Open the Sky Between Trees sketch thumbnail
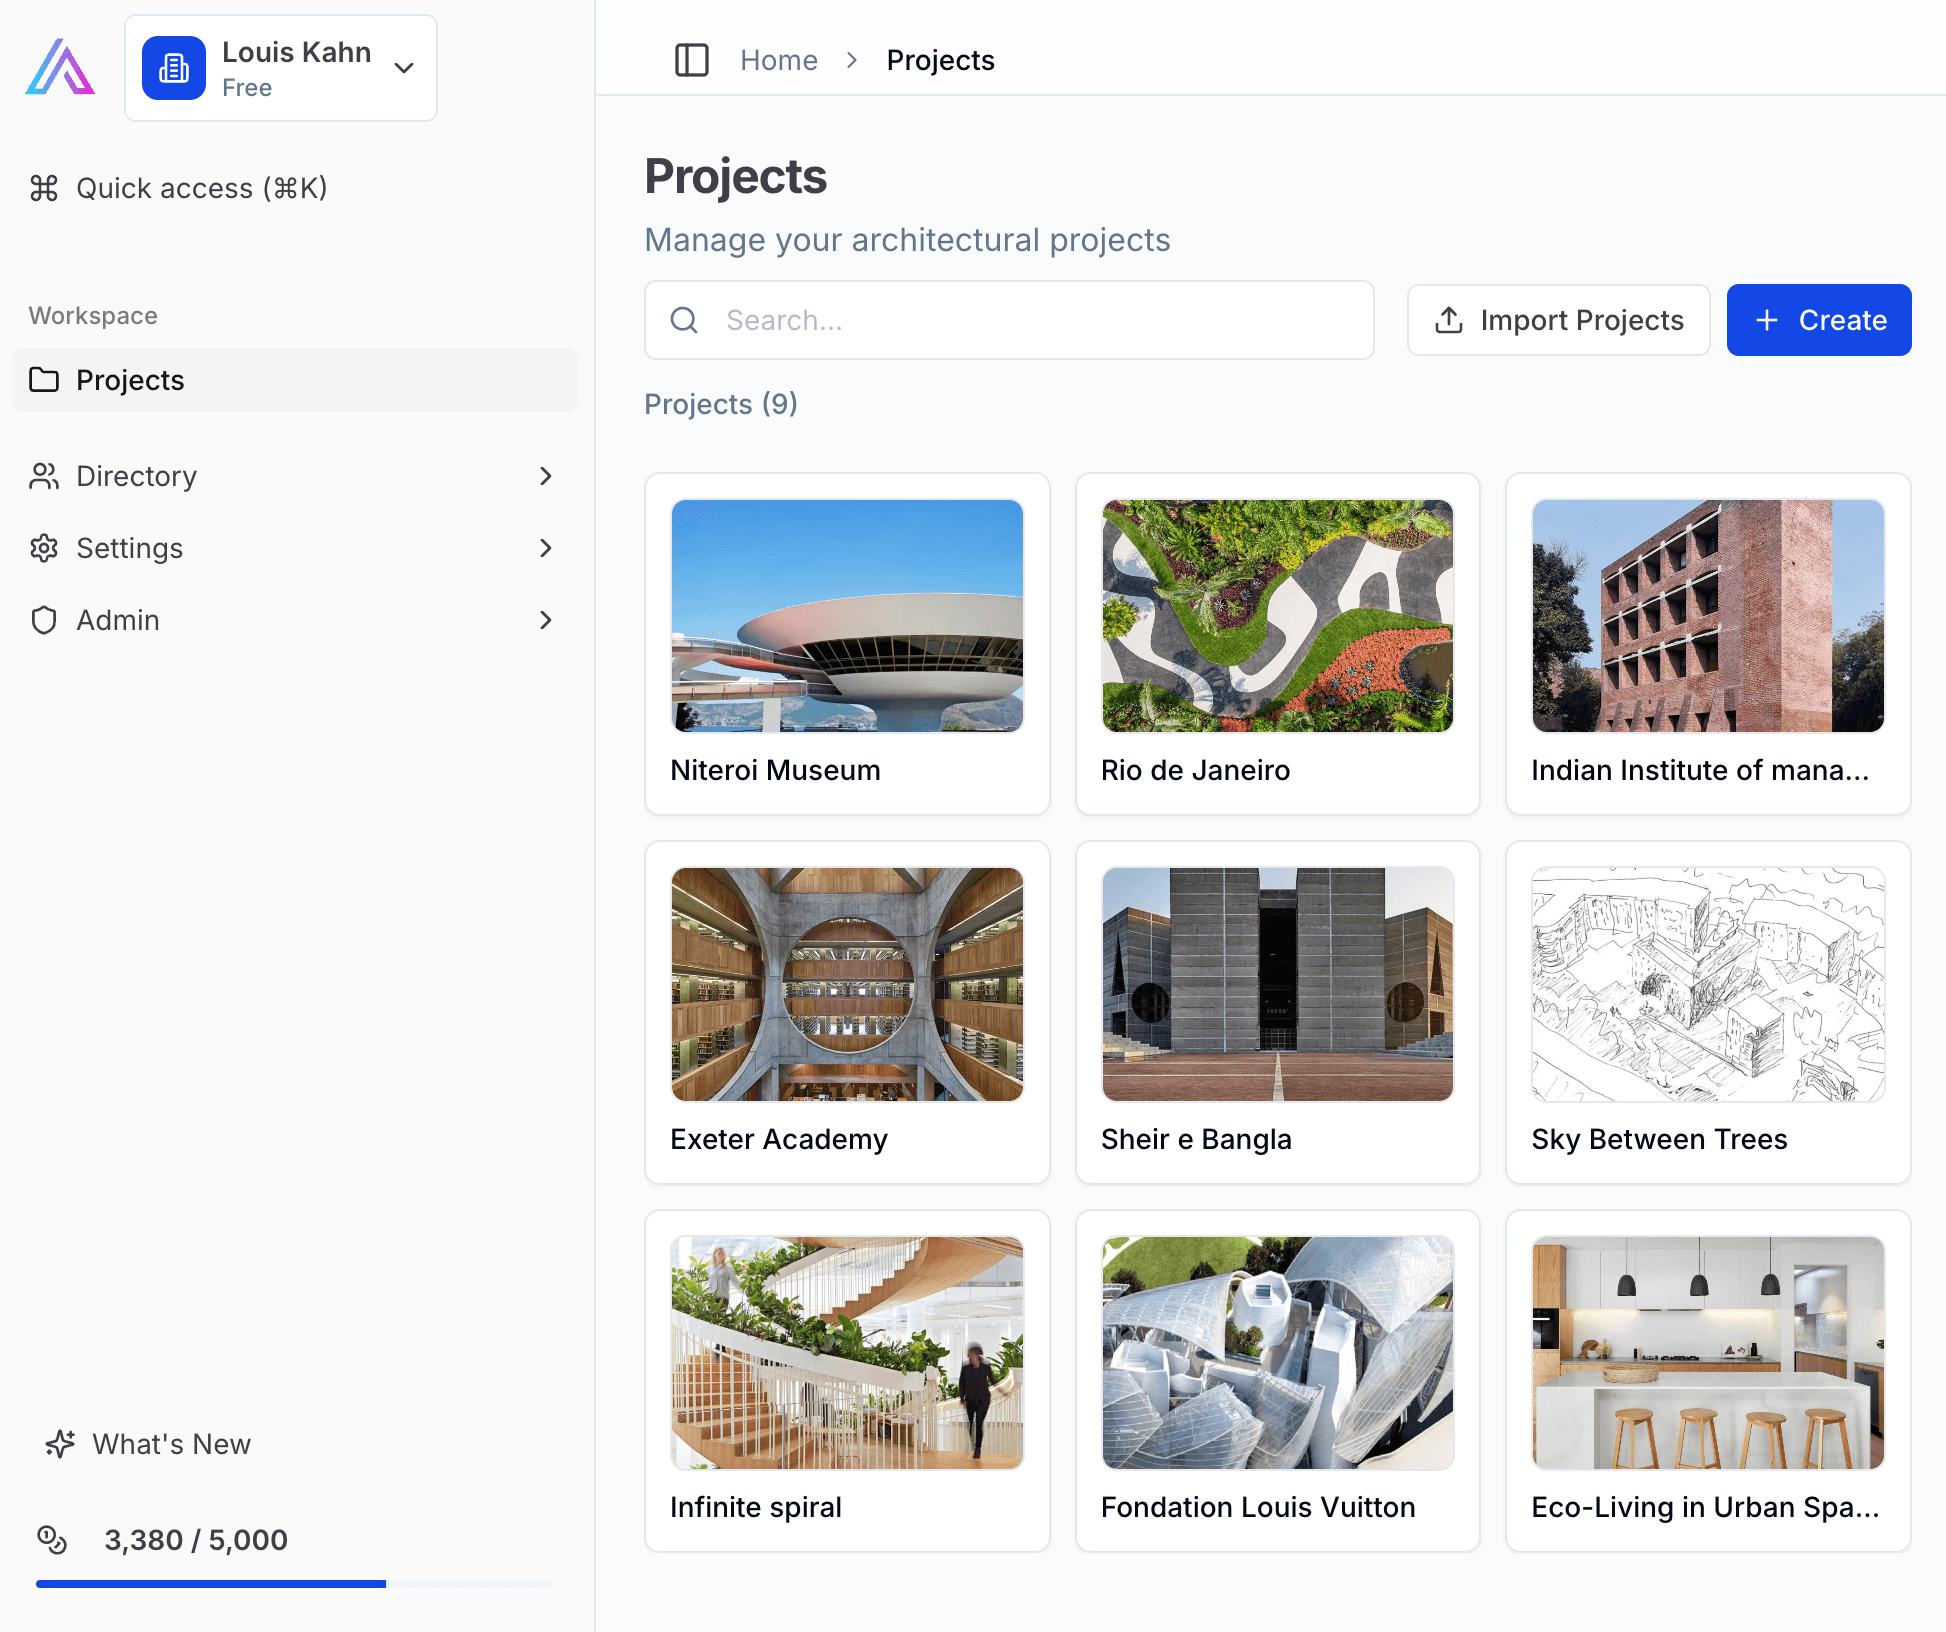Viewport: 1946px width, 1632px height. click(1708, 984)
